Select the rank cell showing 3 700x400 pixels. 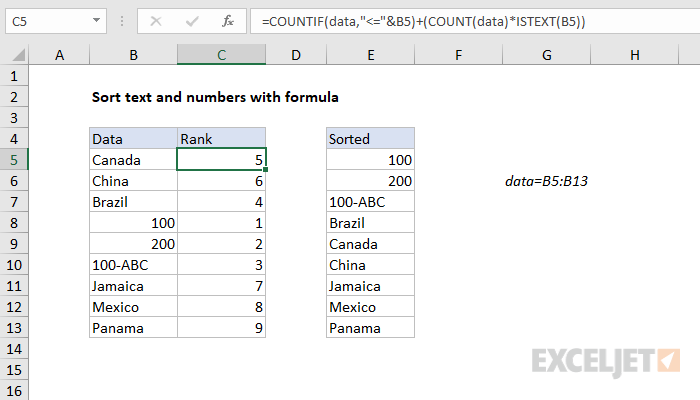pyautogui.click(x=221, y=265)
